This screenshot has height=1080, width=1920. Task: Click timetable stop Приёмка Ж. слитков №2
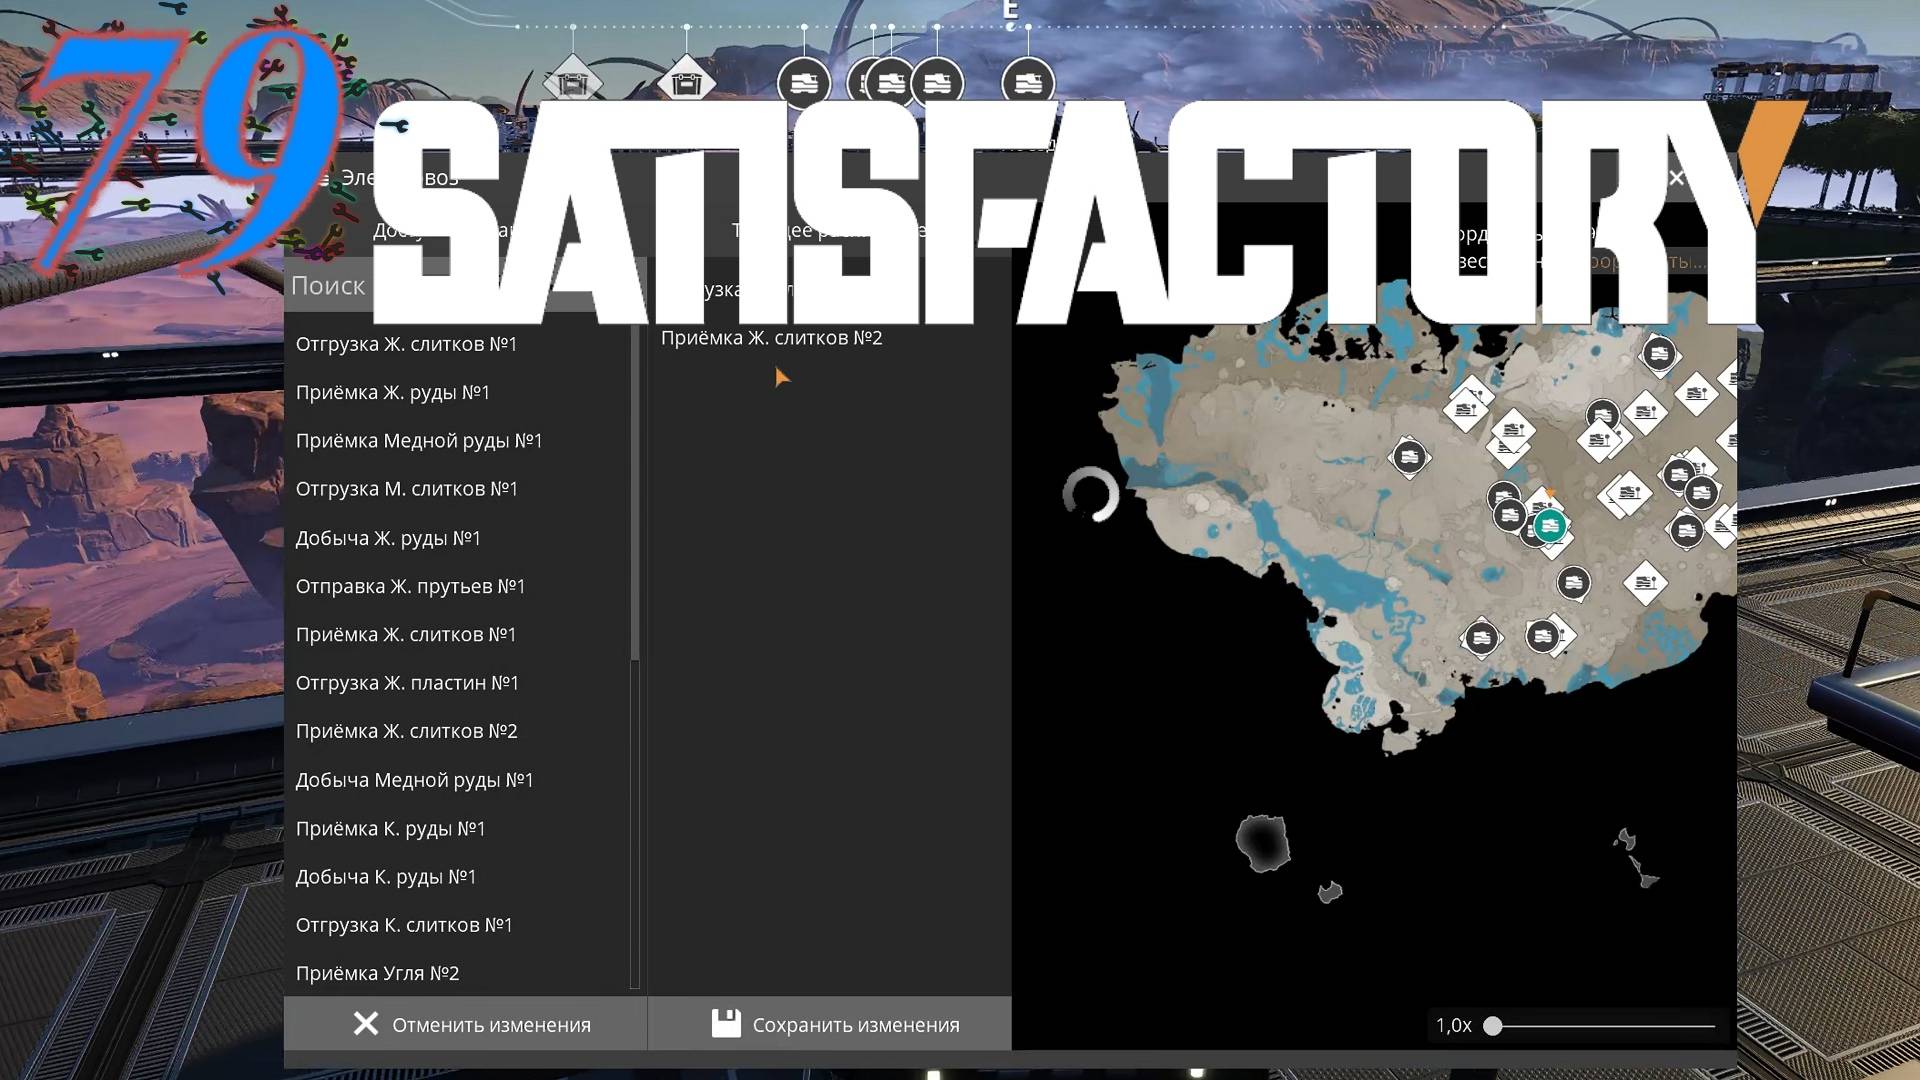(x=771, y=338)
